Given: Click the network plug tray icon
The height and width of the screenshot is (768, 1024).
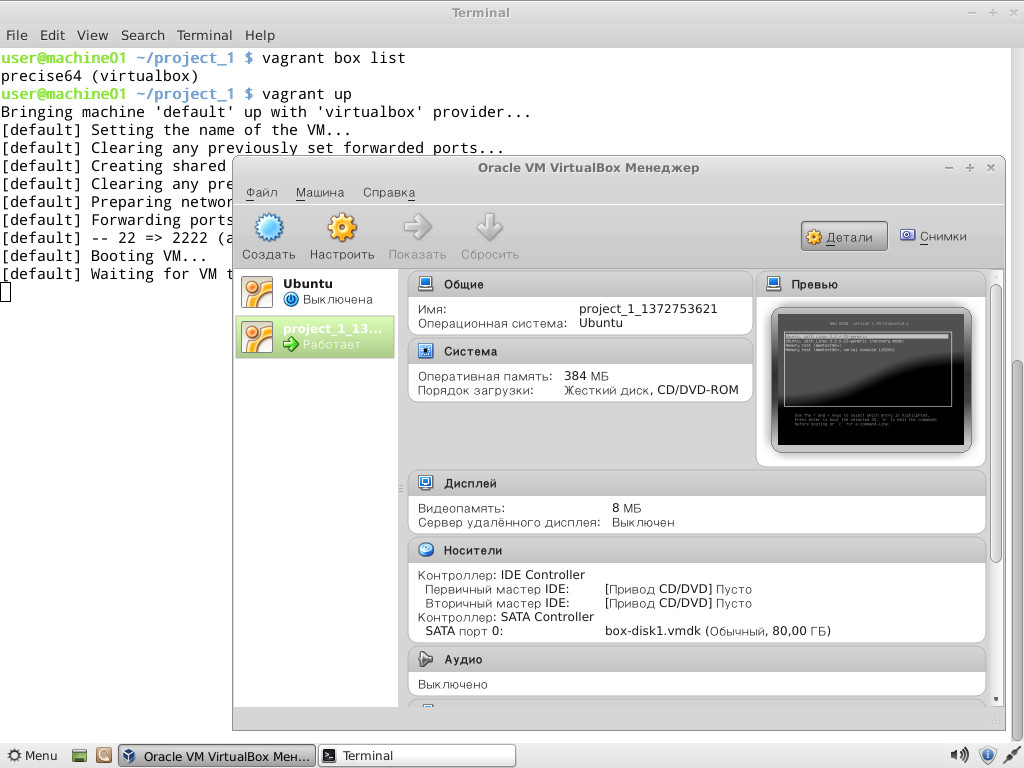Looking at the screenshot, I should [1012, 756].
